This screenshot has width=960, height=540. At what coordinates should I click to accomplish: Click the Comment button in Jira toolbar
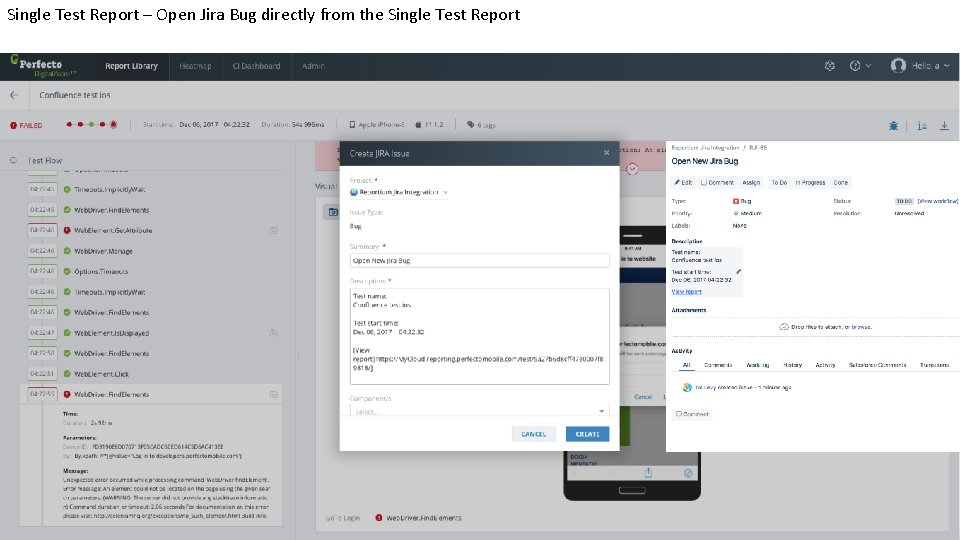pyautogui.click(x=717, y=182)
